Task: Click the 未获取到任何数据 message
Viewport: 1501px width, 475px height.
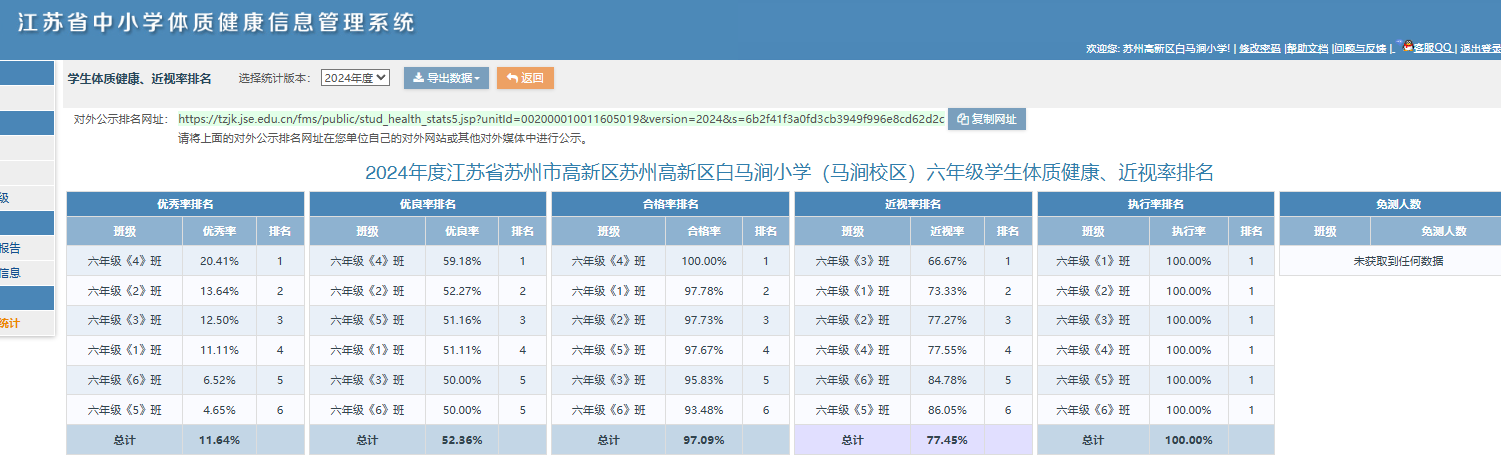Action: (x=1398, y=261)
